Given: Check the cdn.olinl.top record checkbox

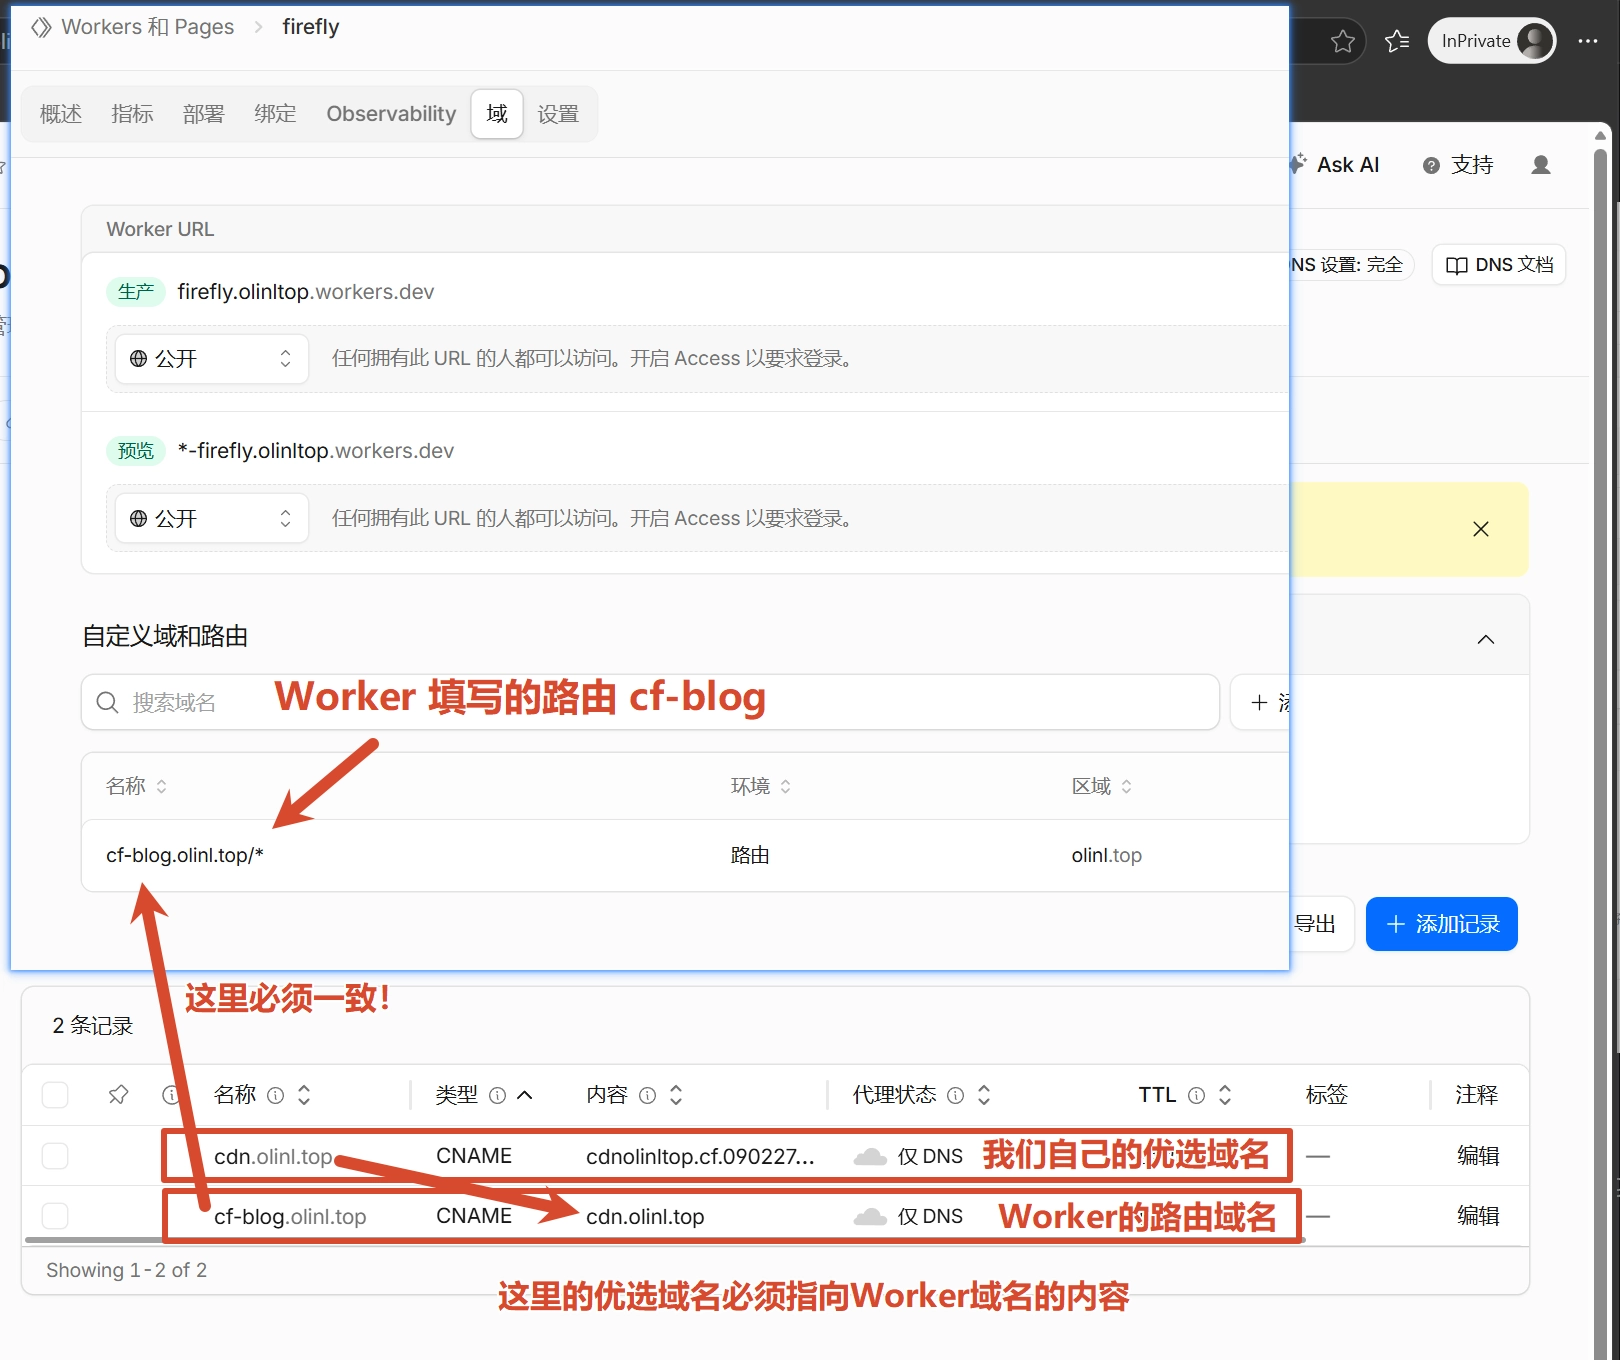Looking at the screenshot, I should 55,1156.
